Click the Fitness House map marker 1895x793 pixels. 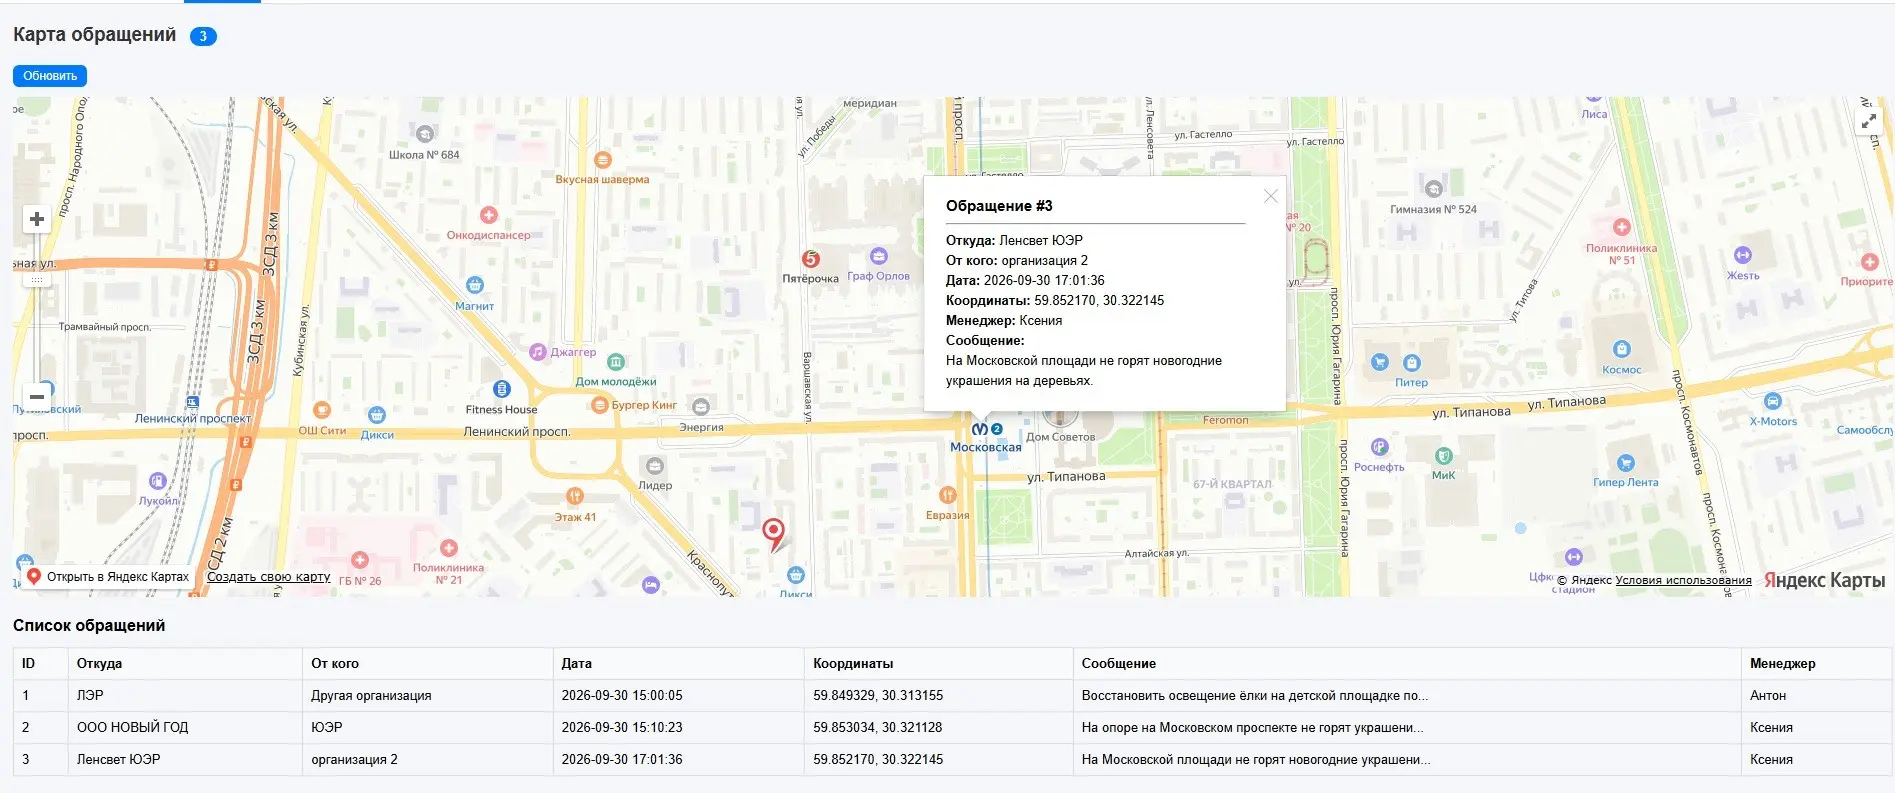coord(502,390)
